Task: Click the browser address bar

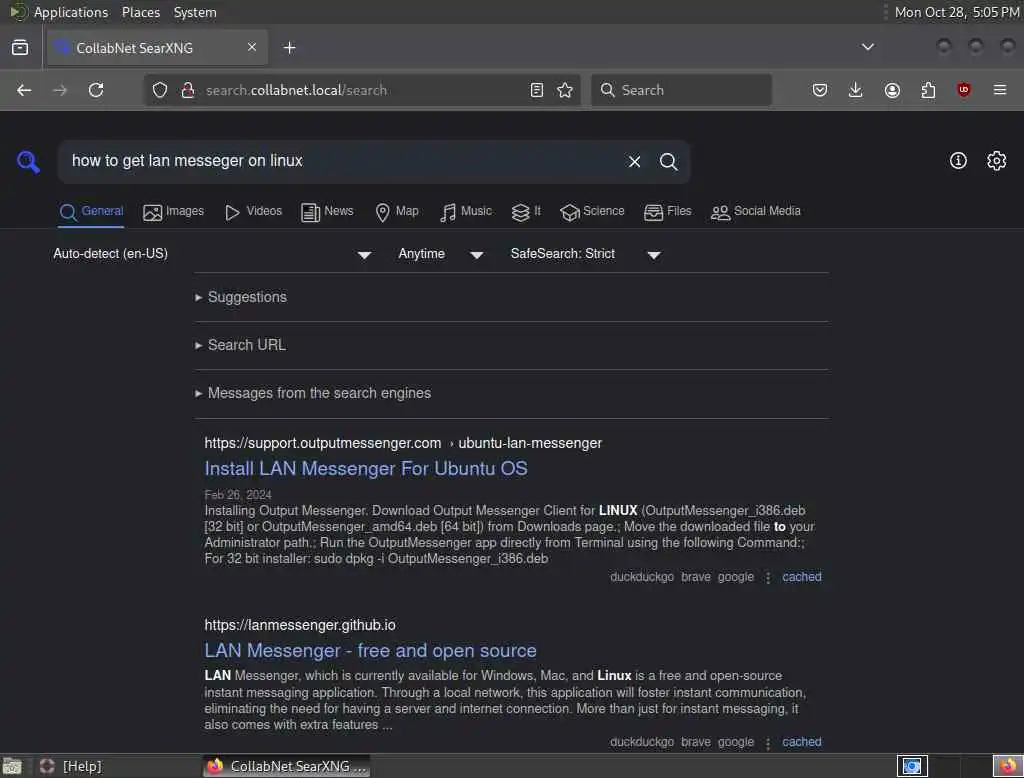Action: [362, 90]
